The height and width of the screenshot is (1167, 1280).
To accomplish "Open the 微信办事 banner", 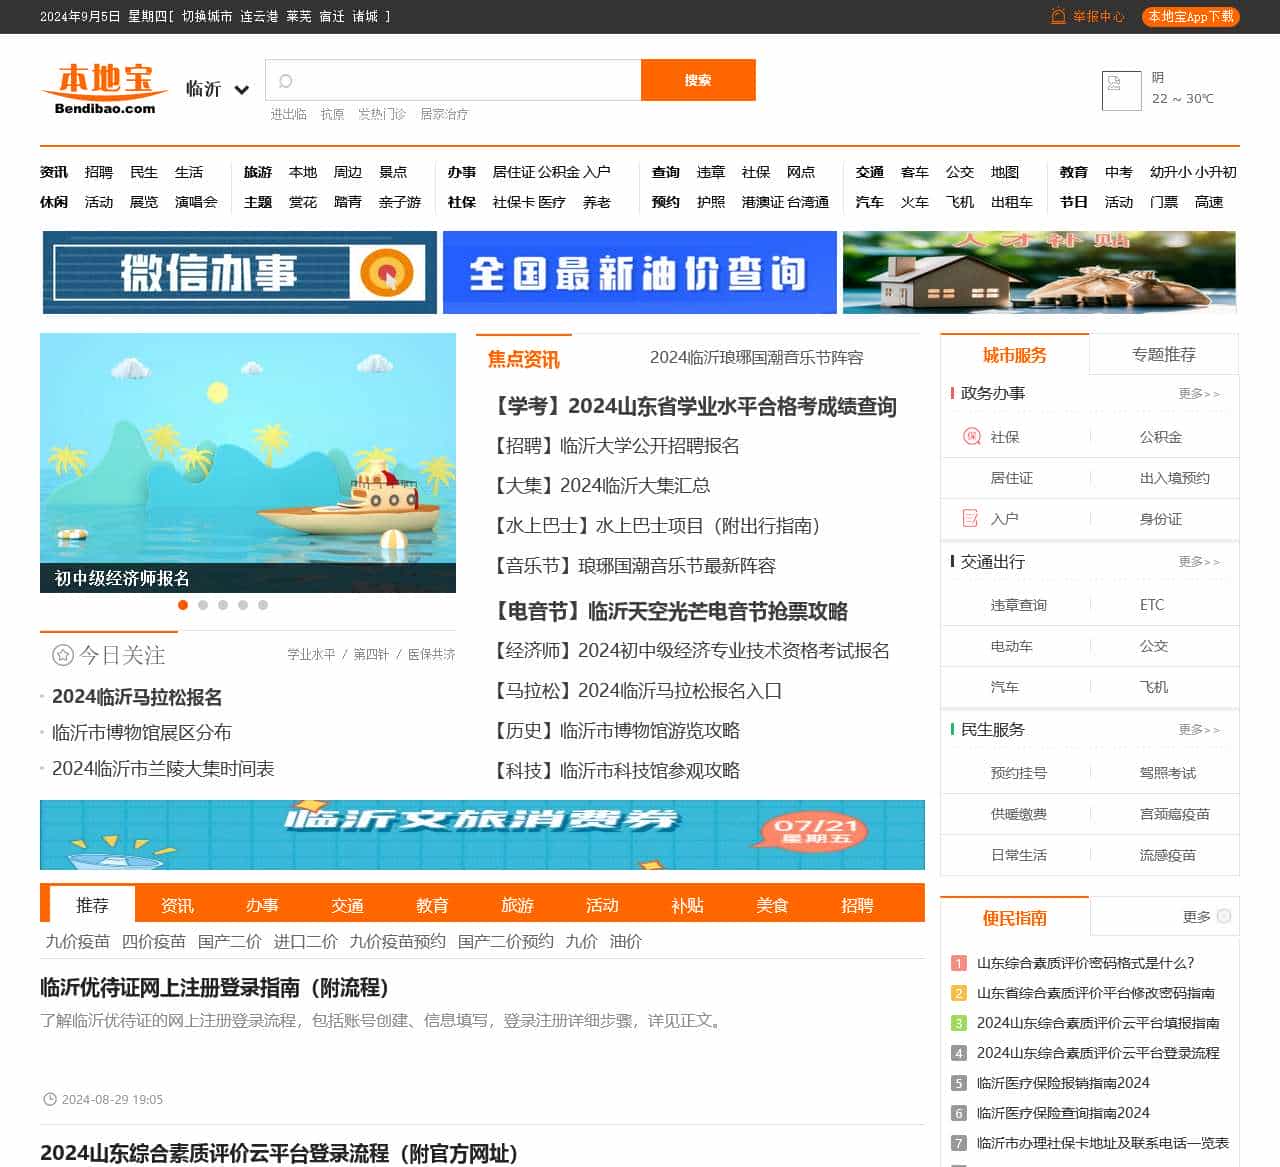I will pyautogui.click(x=240, y=272).
